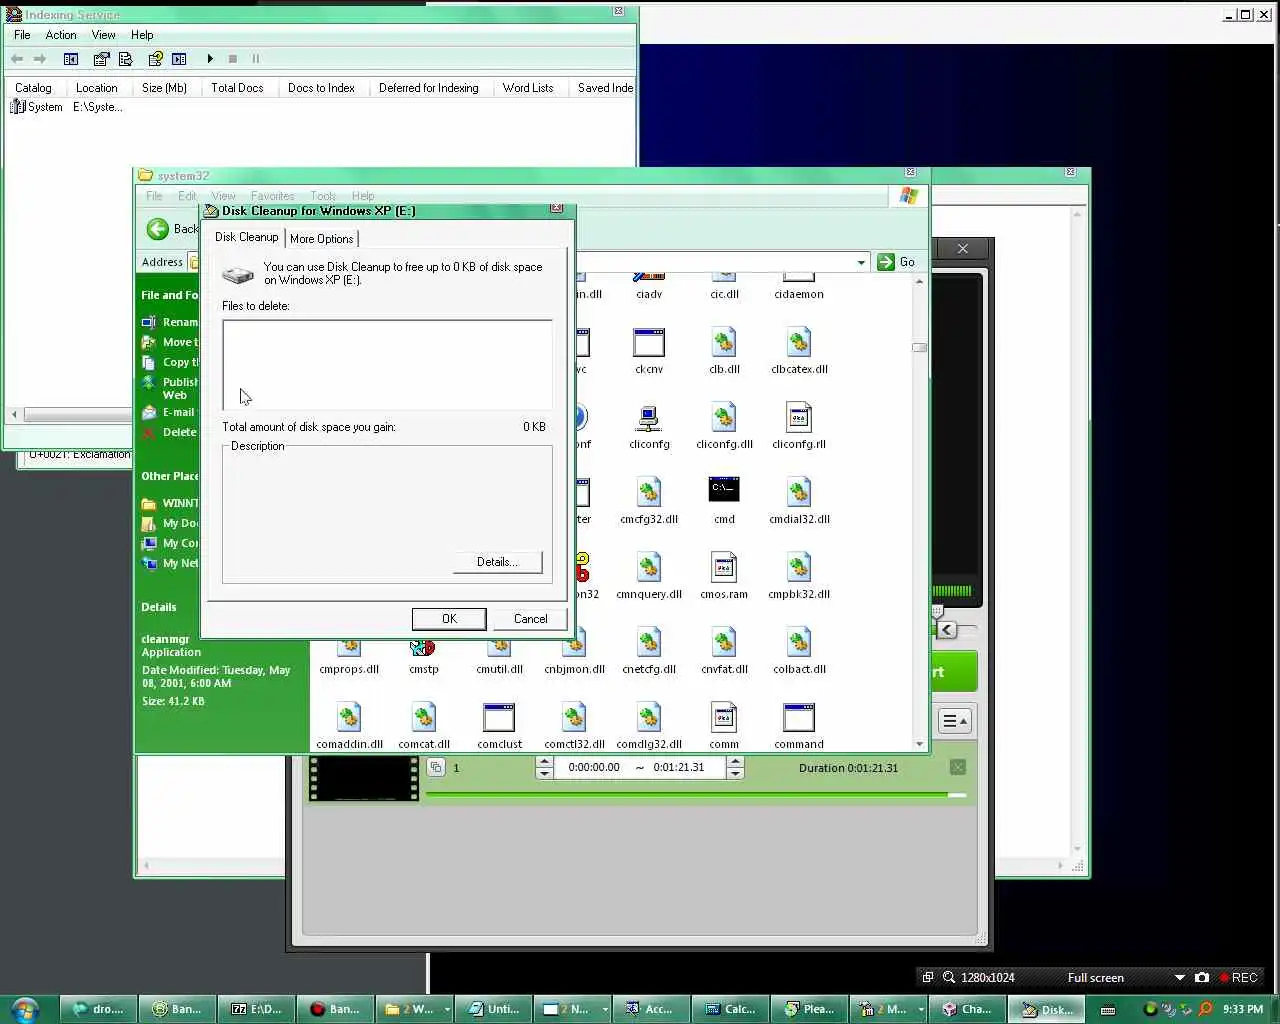1280x1024 pixels.
Task: Select the Disk Cleanup tab
Action: pyautogui.click(x=246, y=237)
